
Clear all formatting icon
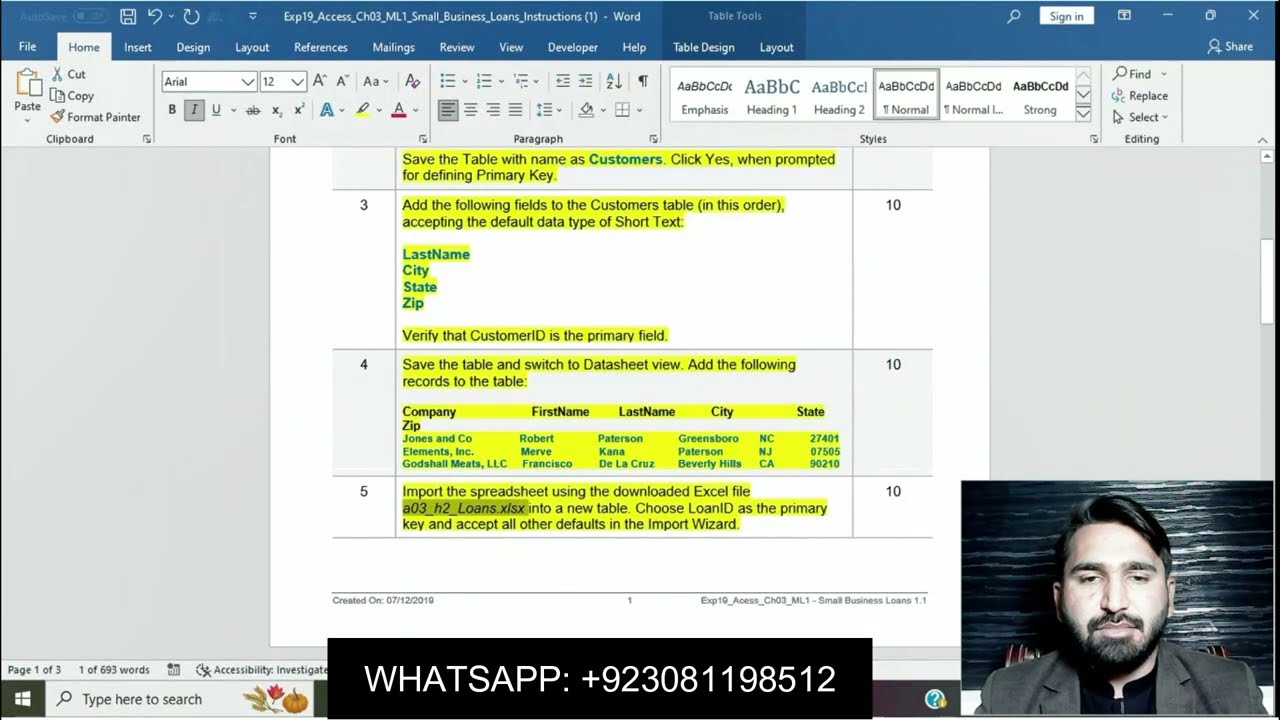(x=412, y=81)
